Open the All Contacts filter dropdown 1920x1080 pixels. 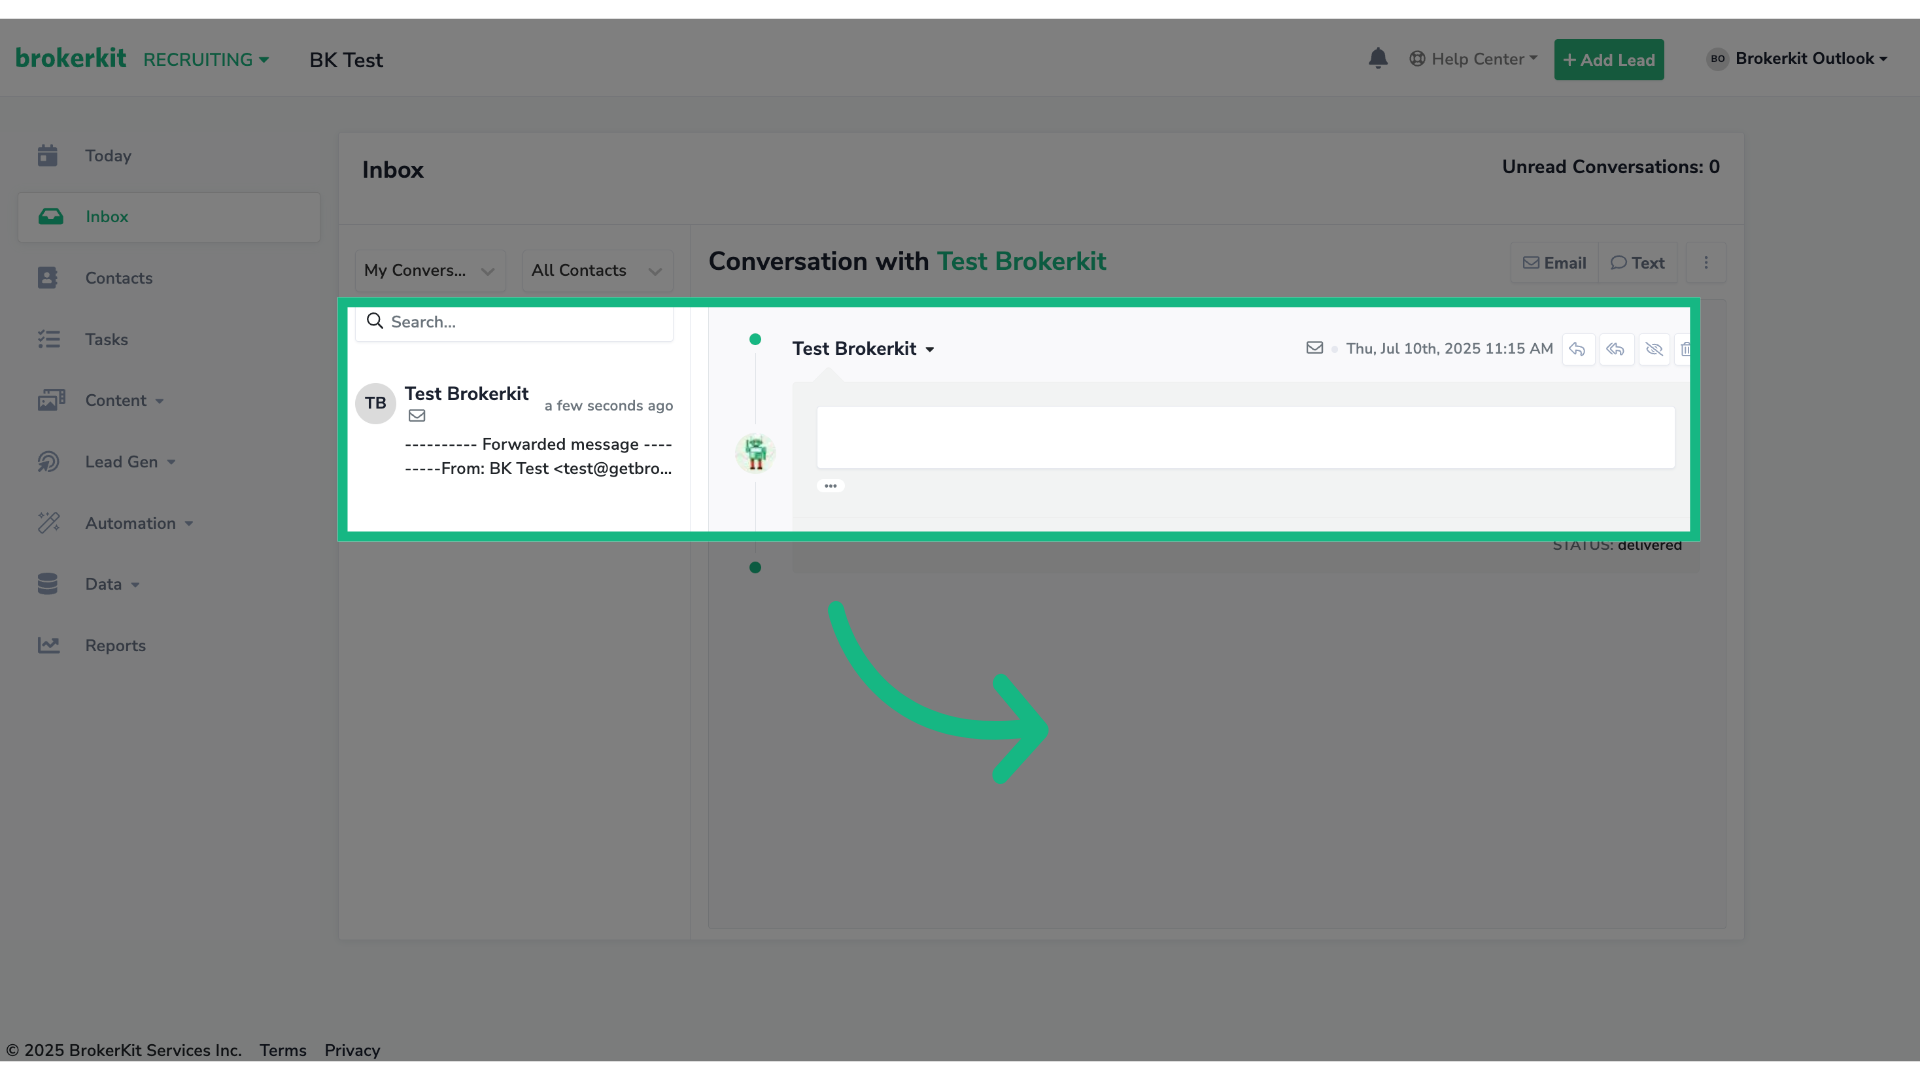coord(597,271)
